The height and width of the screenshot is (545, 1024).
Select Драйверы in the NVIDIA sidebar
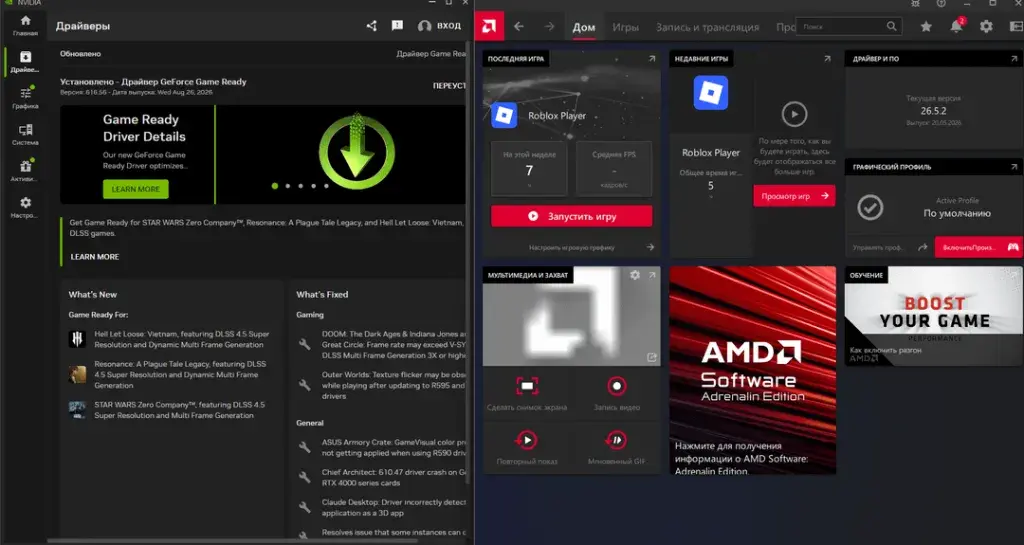[x=25, y=62]
